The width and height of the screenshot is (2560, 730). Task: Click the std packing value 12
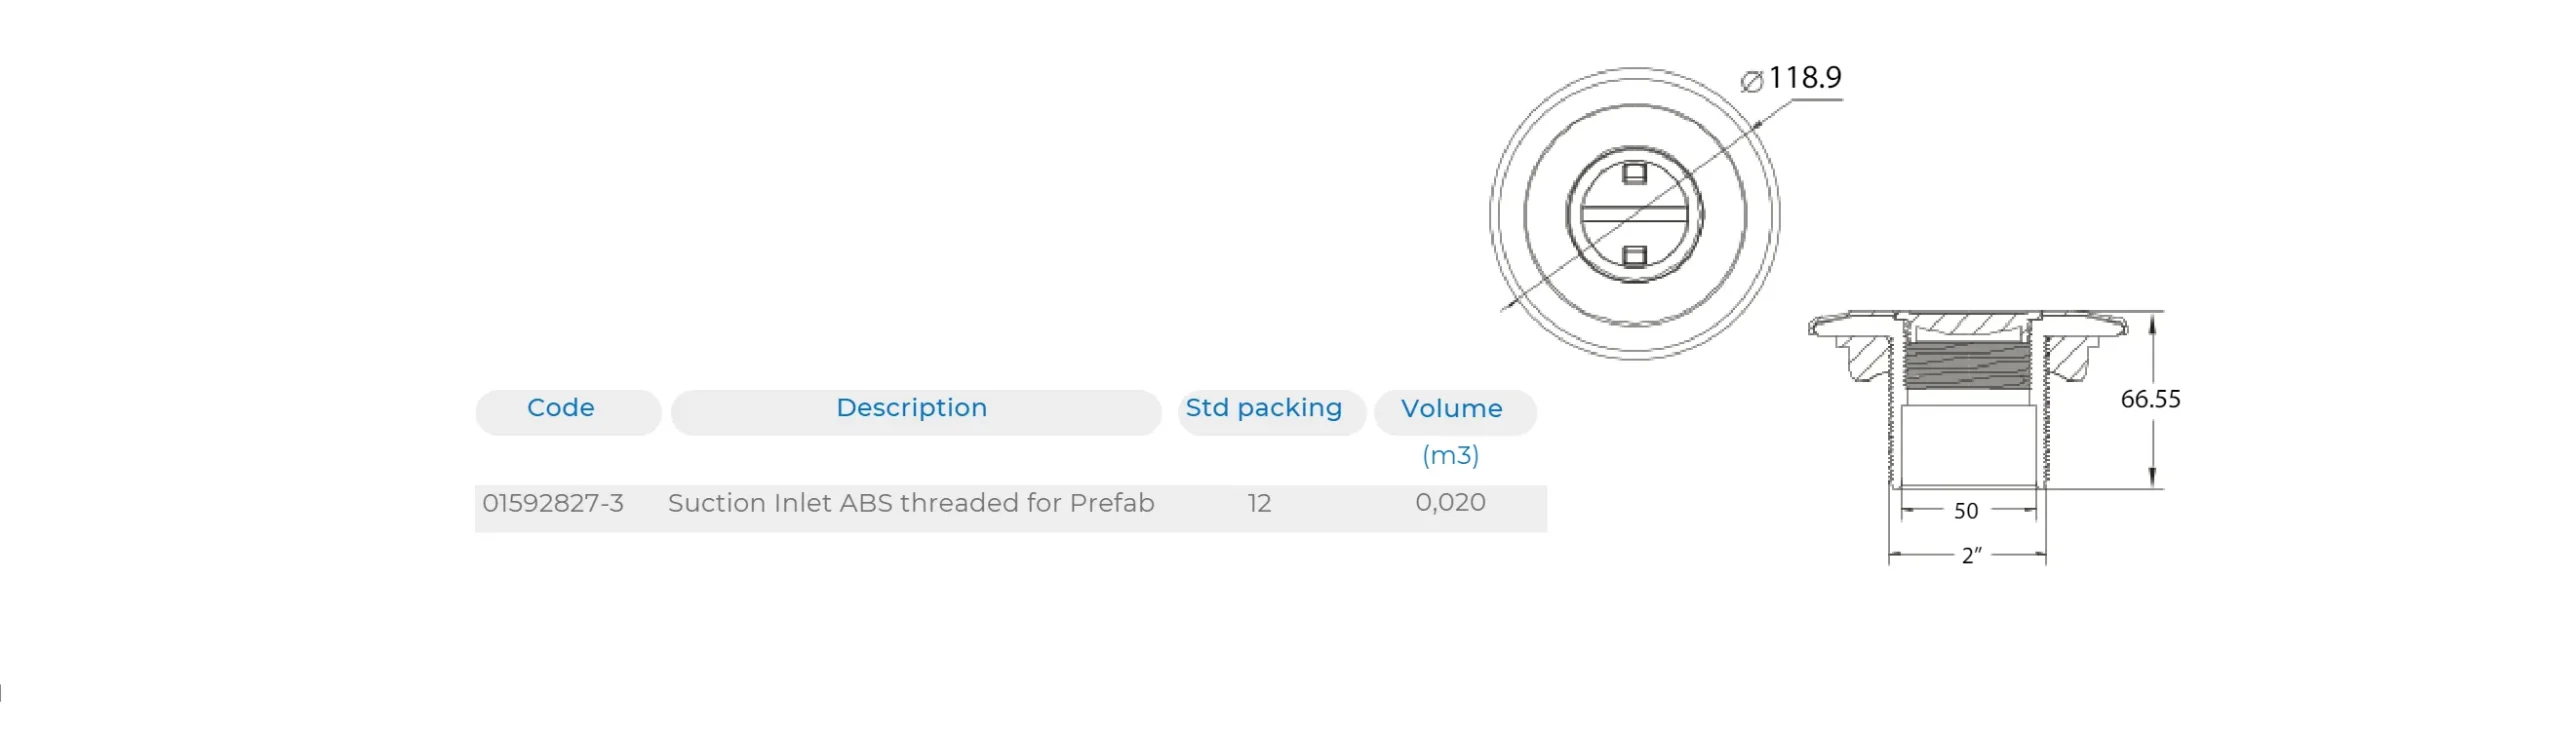1259,503
